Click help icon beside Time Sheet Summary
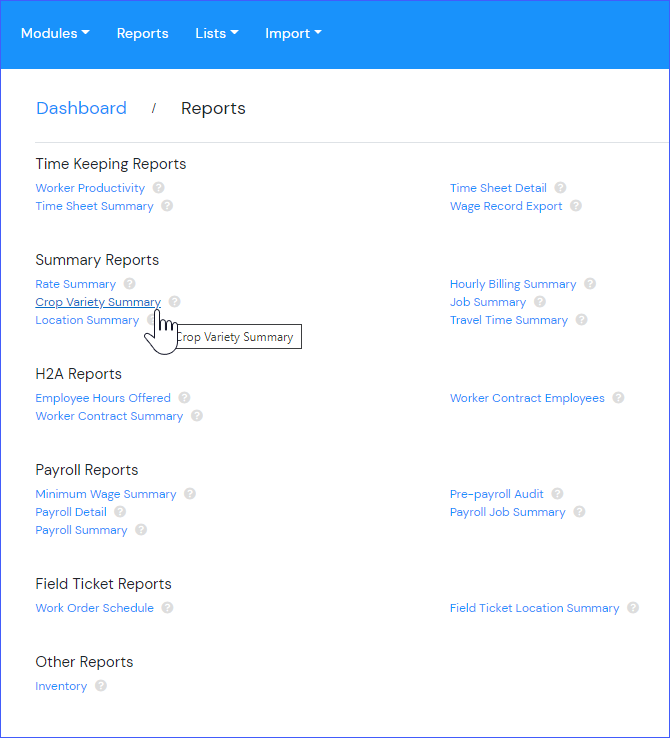 167,206
